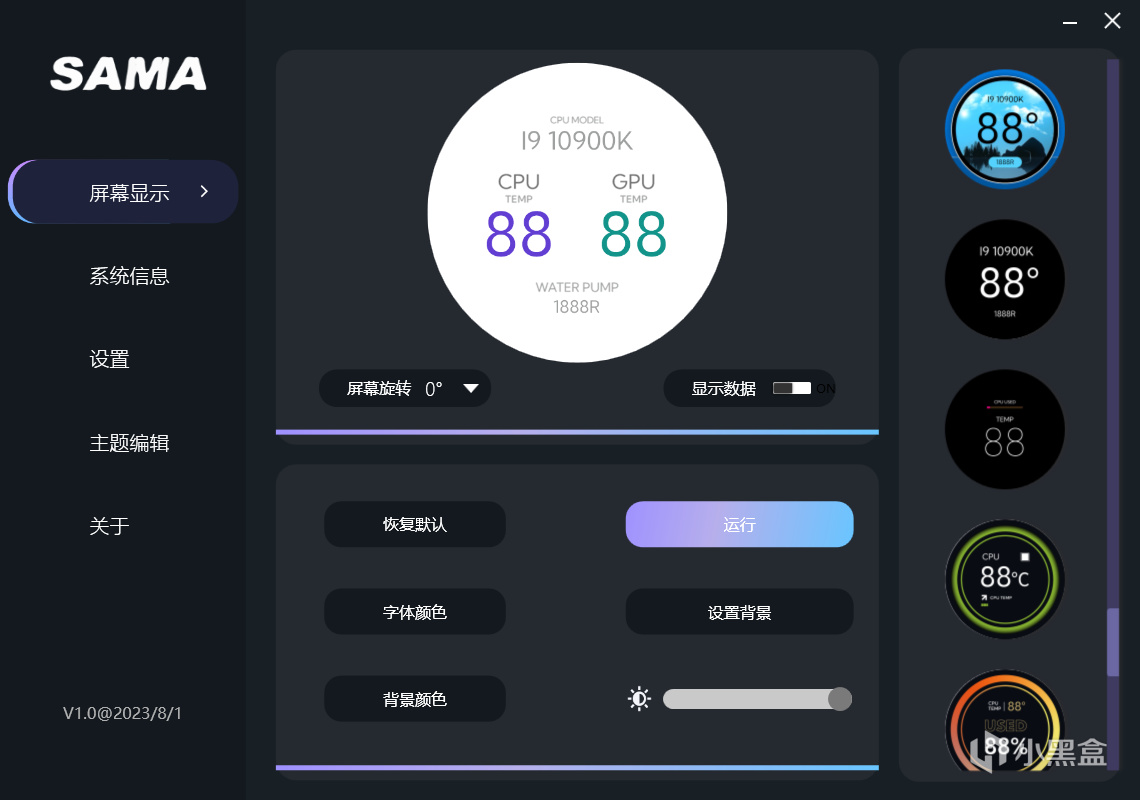Image resolution: width=1140 pixels, height=800 pixels.
Task: Pick the green ring CPU 88°C theme
Action: (x=1005, y=579)
